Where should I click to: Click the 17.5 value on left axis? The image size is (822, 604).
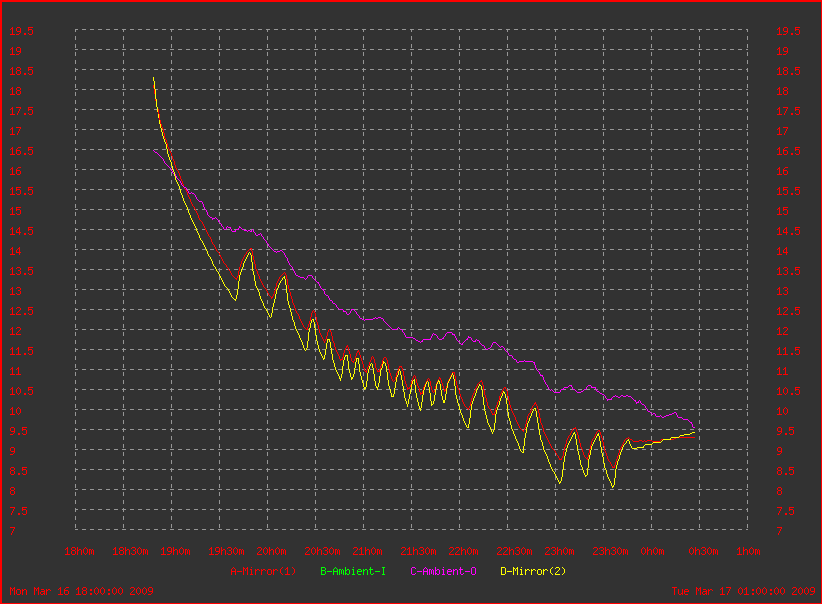point(21,111)
